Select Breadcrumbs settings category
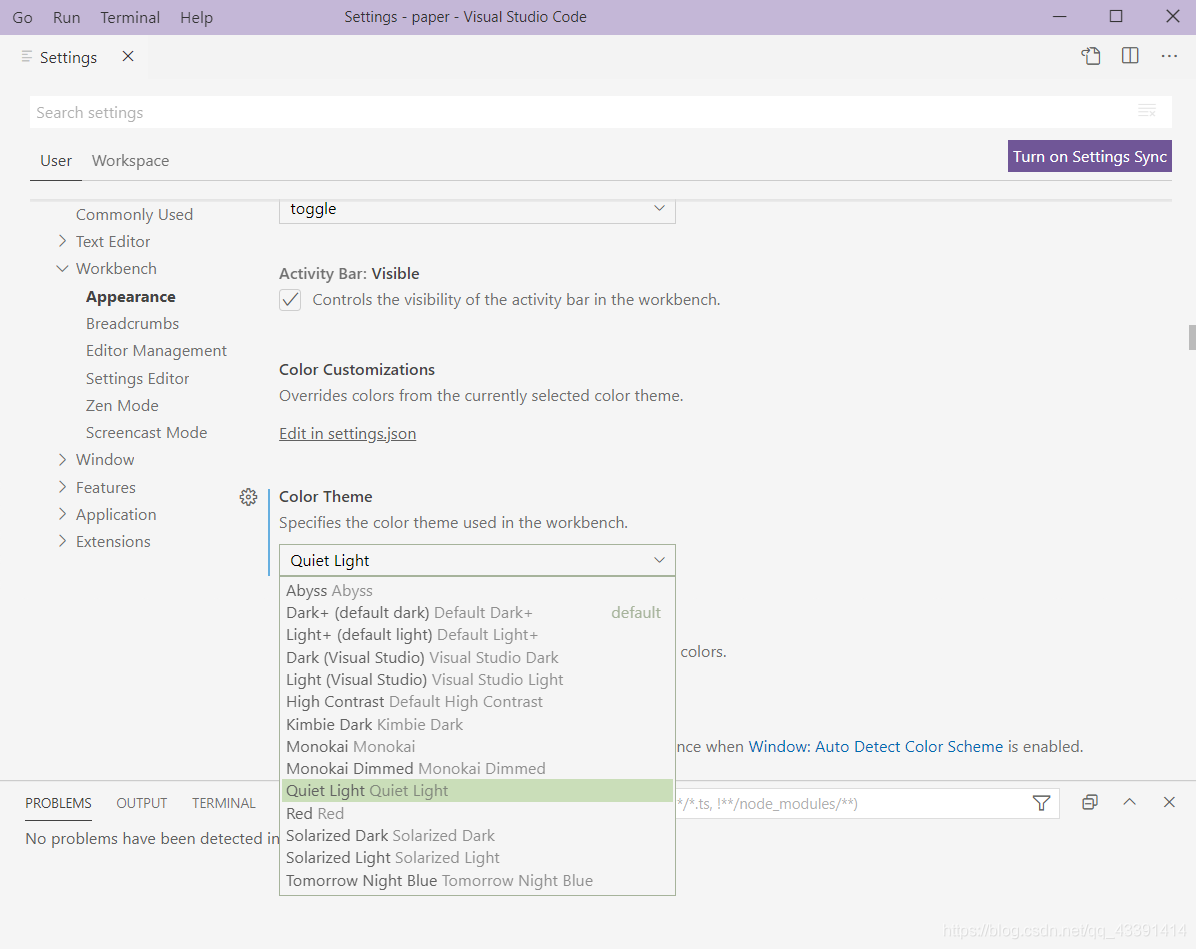Image resolution: width=1196 pixels, height=949 pixels. coord(132,323)
